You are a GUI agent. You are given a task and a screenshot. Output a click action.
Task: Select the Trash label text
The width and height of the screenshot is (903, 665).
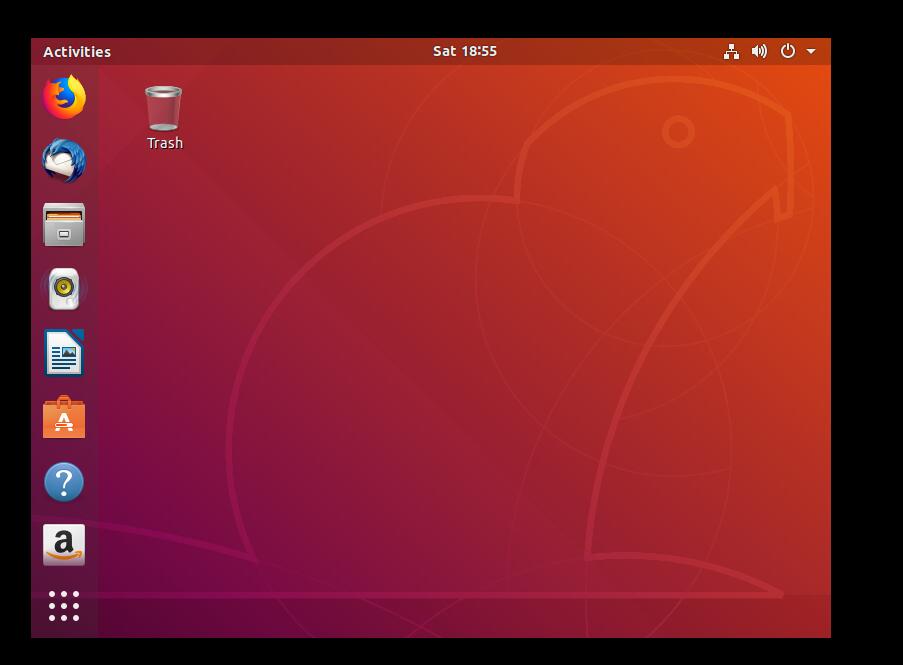(165, 143)
